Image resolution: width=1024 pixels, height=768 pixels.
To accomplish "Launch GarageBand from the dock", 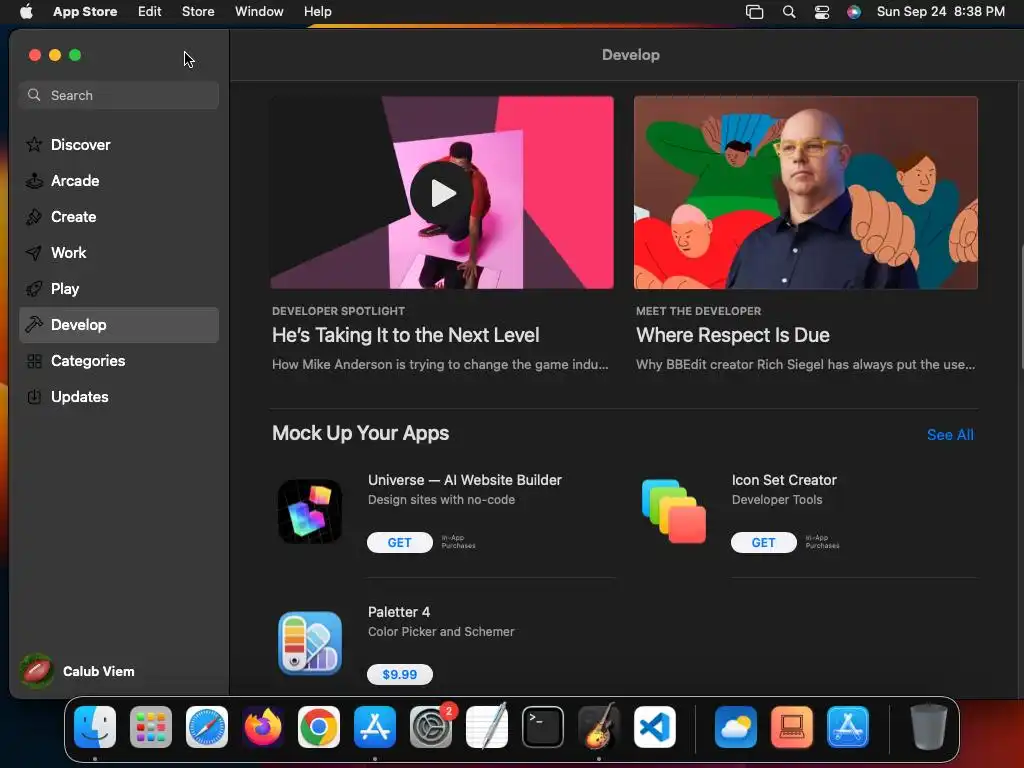I will [599, 727].
